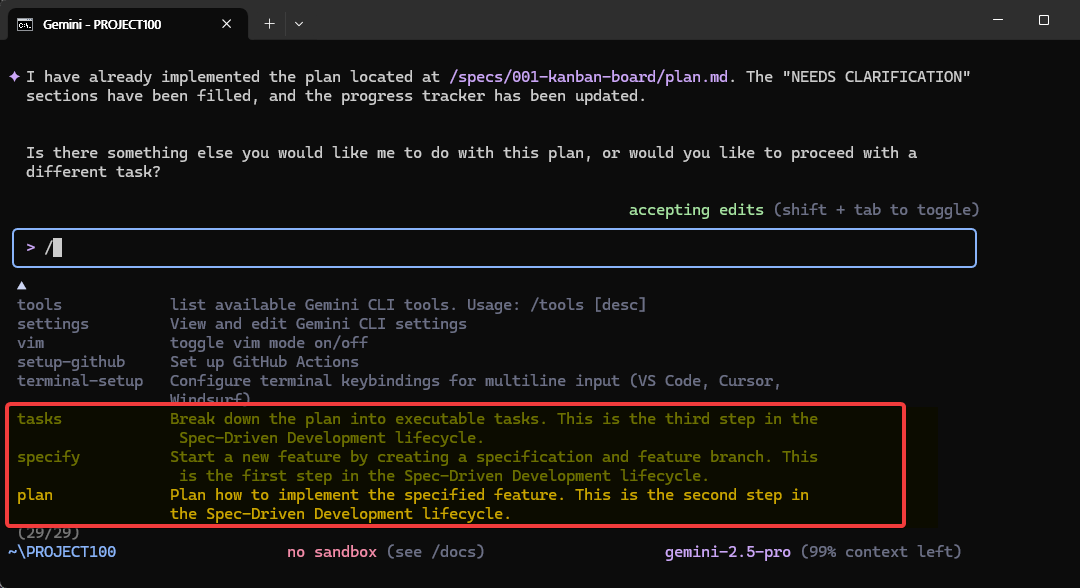
Task: Open a new terminal tab with plus
Action: pos(269,24)
